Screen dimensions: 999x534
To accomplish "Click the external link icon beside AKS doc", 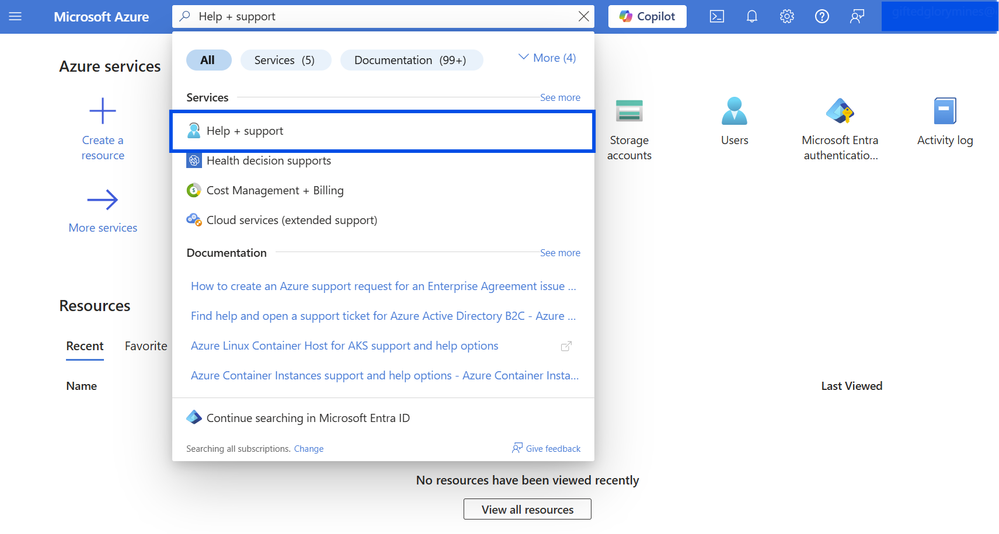I will point(566,346).
